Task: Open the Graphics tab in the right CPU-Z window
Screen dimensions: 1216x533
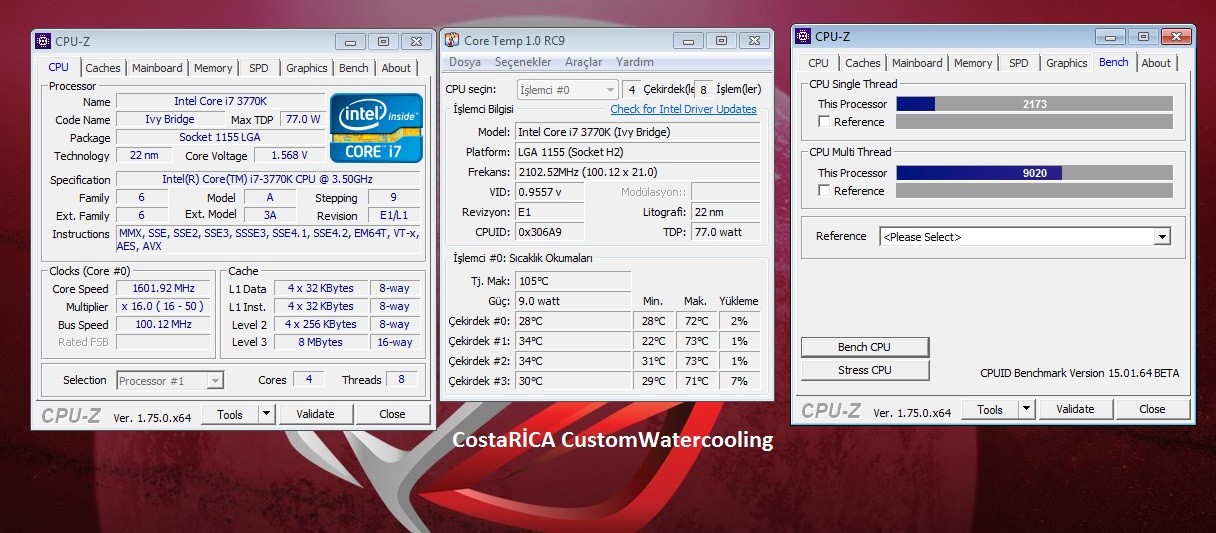Action: 1067,63
